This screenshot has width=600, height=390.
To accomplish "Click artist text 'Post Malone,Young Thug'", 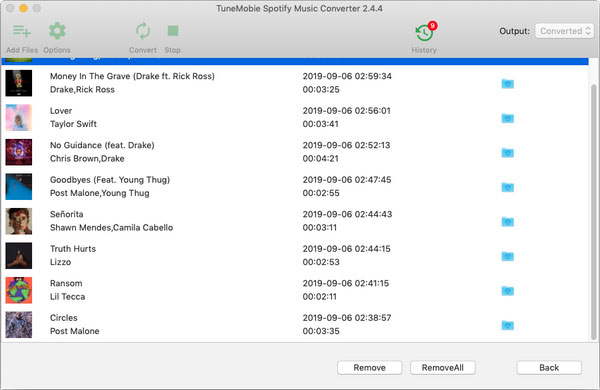I will click(99, 193).
